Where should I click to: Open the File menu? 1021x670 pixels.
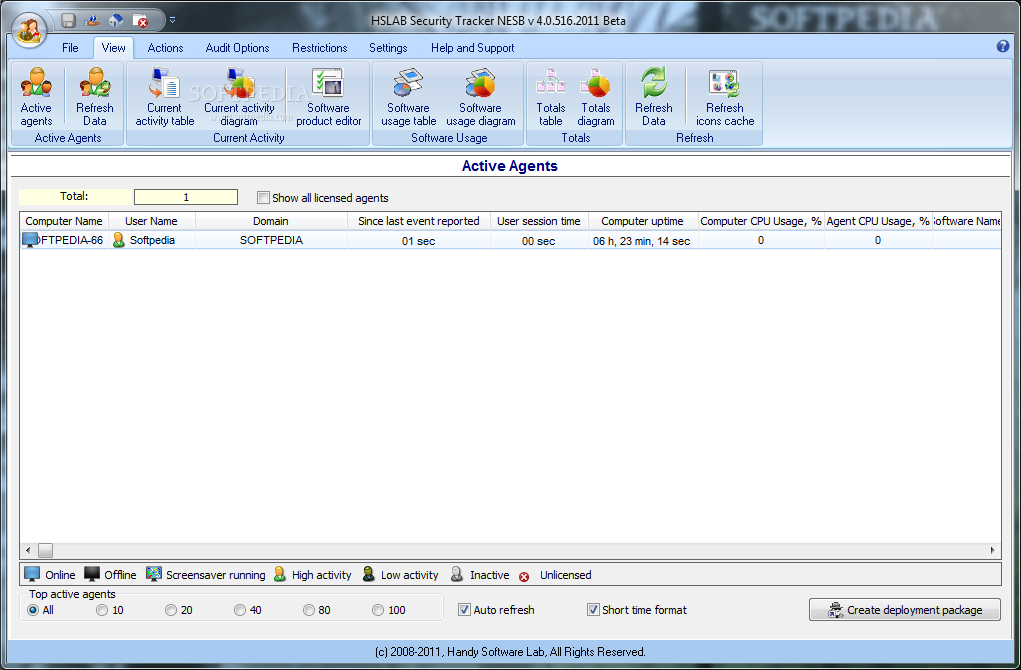[x=70, y=48]
